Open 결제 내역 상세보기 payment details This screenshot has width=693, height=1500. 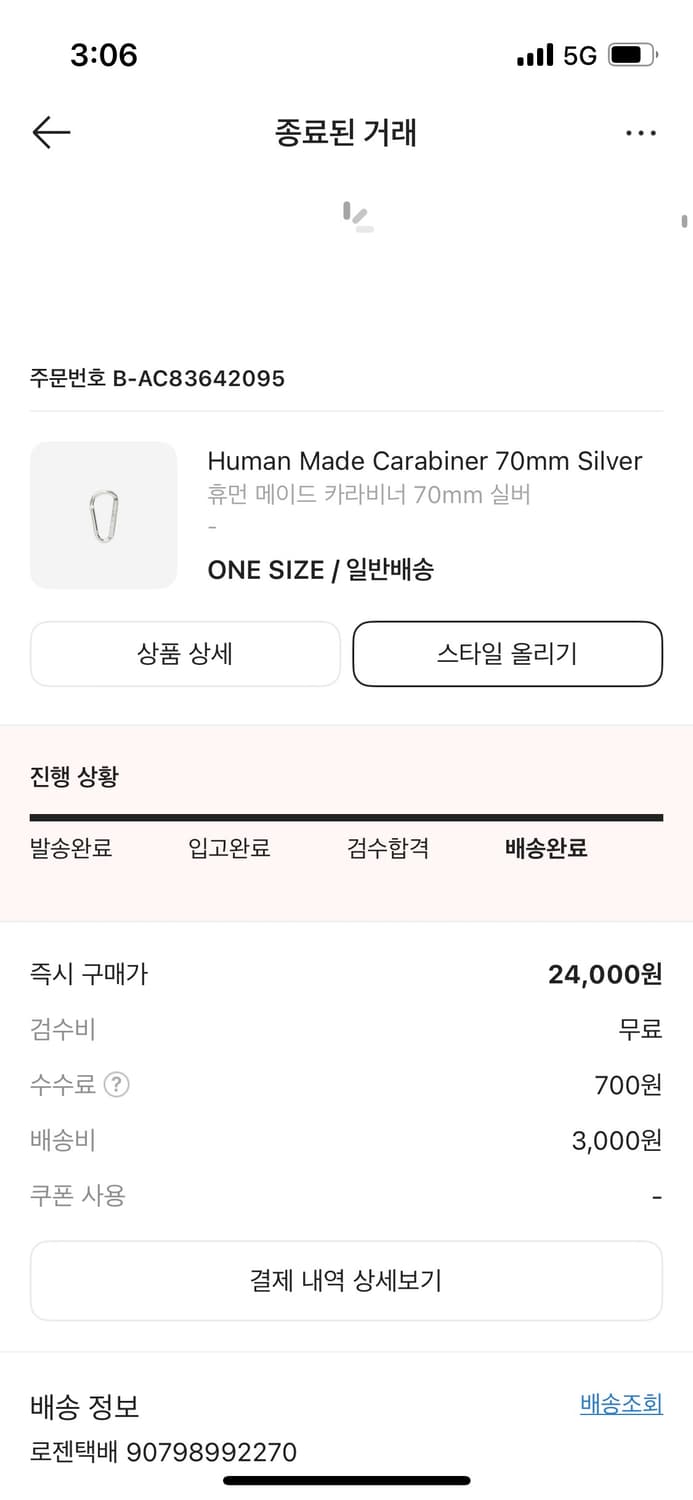tap(346, 1280)
